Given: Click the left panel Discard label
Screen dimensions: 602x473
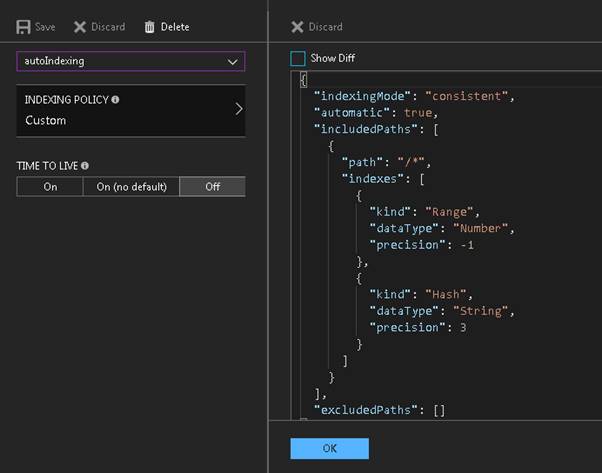Looking at the screenshot, I should pos(108,27).
